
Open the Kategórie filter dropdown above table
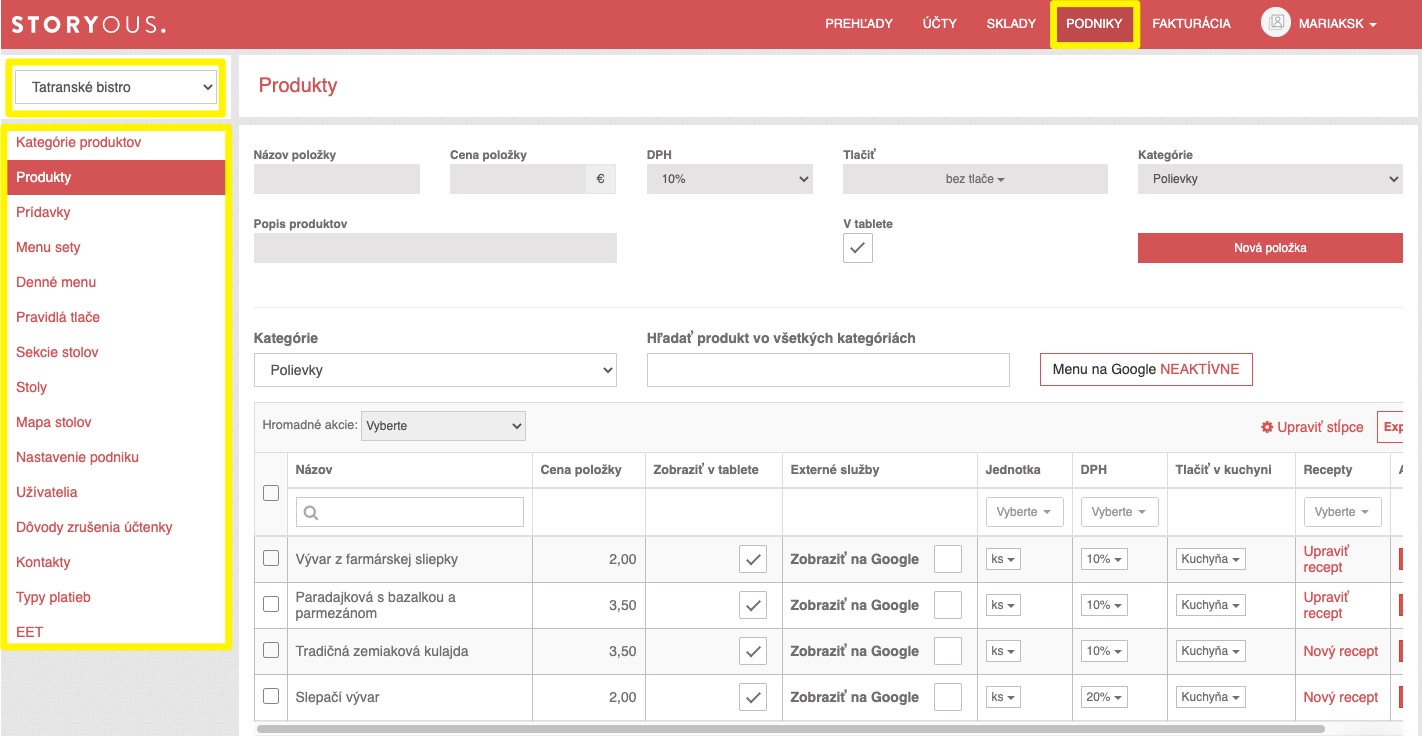click(435, 370)
